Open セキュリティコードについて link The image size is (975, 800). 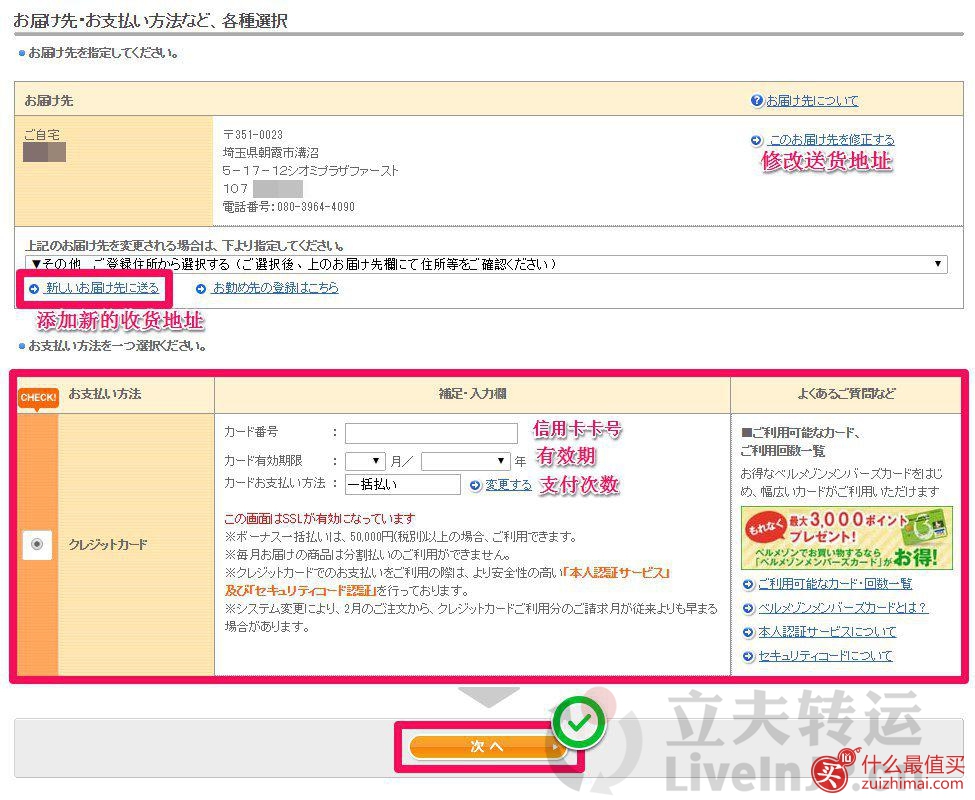click(x=825, y=656)
